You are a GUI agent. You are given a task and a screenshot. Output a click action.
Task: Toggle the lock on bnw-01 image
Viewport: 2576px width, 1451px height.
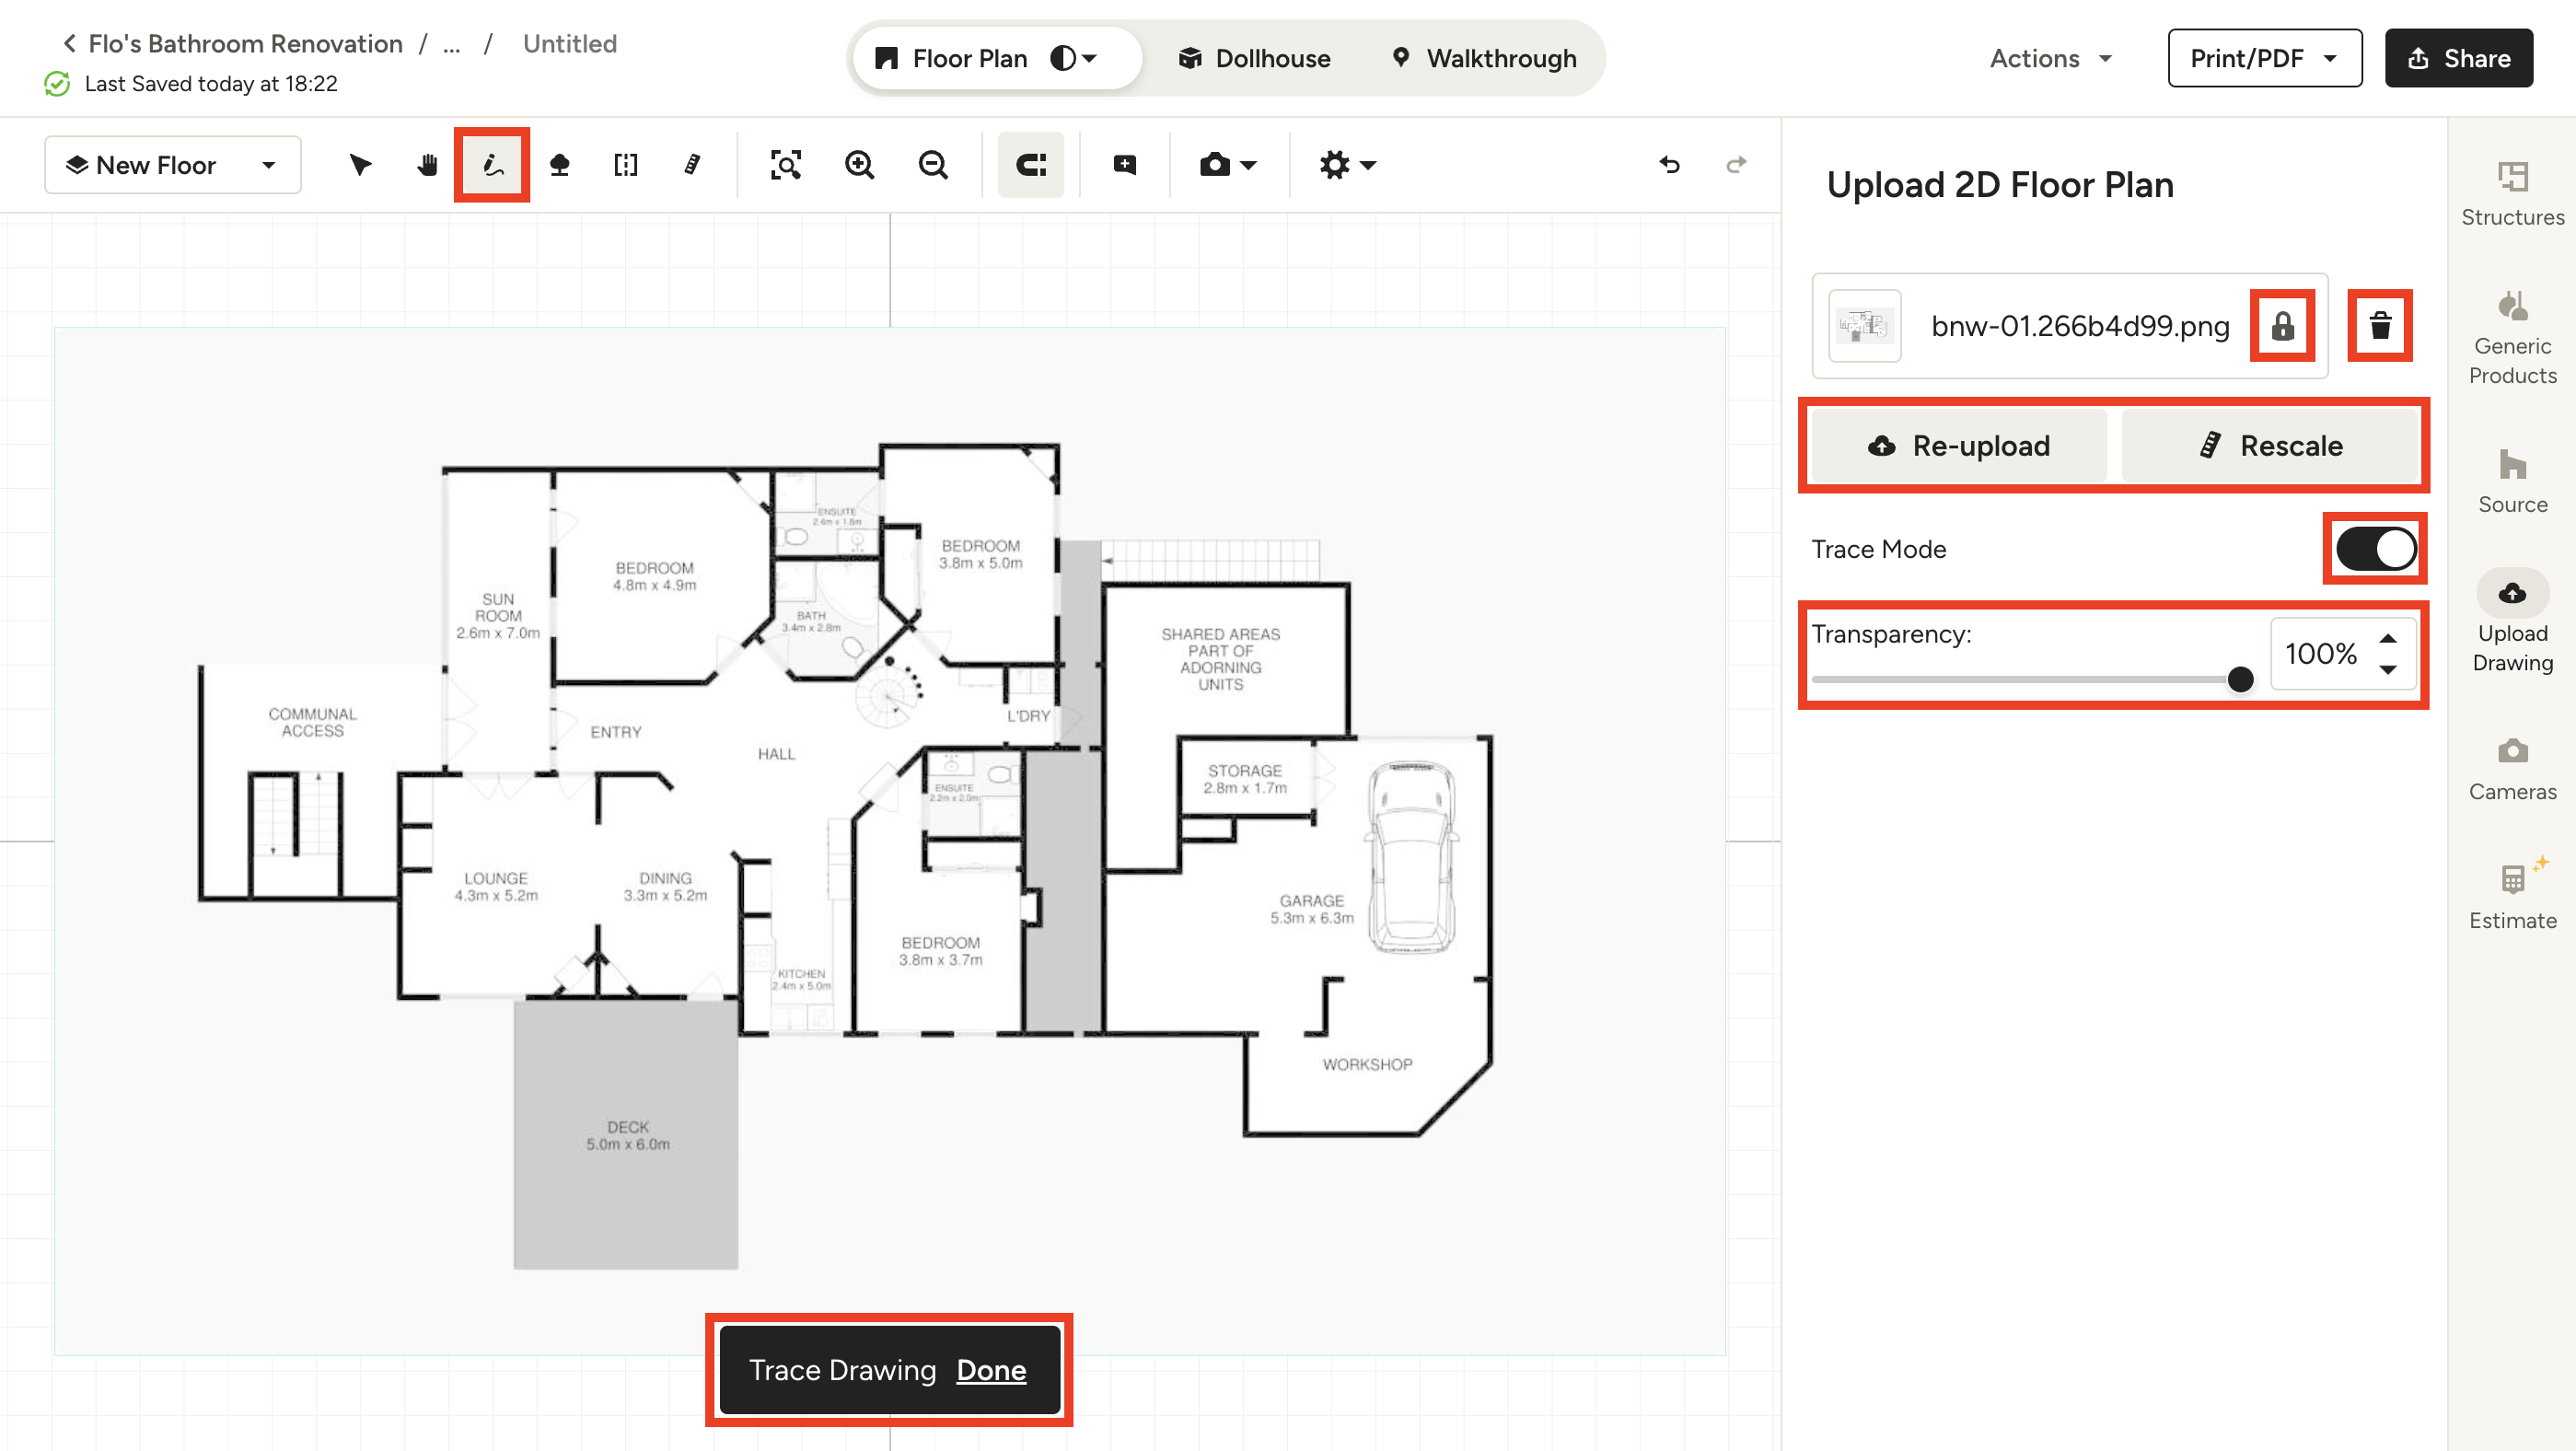click(x=2282, y=325)
